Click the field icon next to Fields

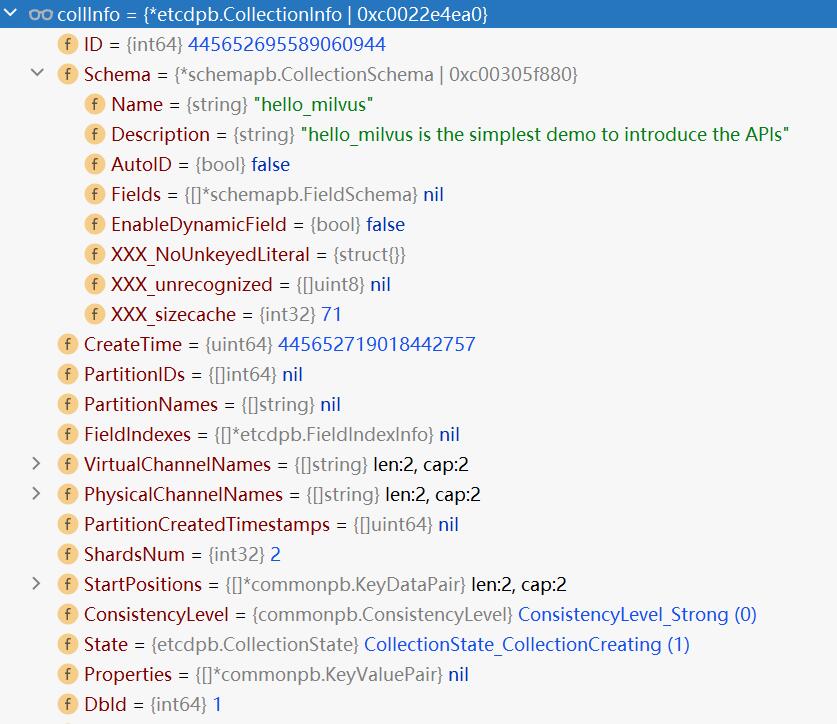point(95,194)
